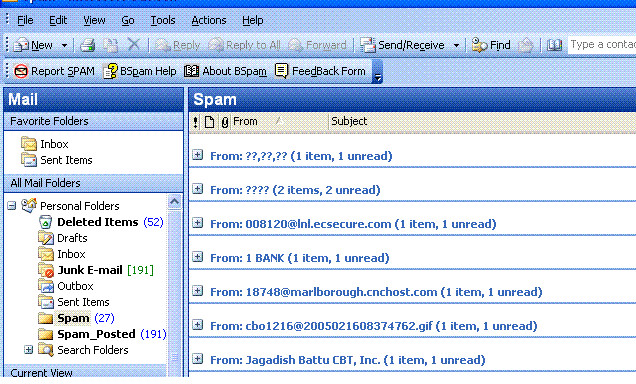Click the From: 1 BANK group text
This screenshot has width=636, height=384.
pyautogui.click(x=299, y=258)
